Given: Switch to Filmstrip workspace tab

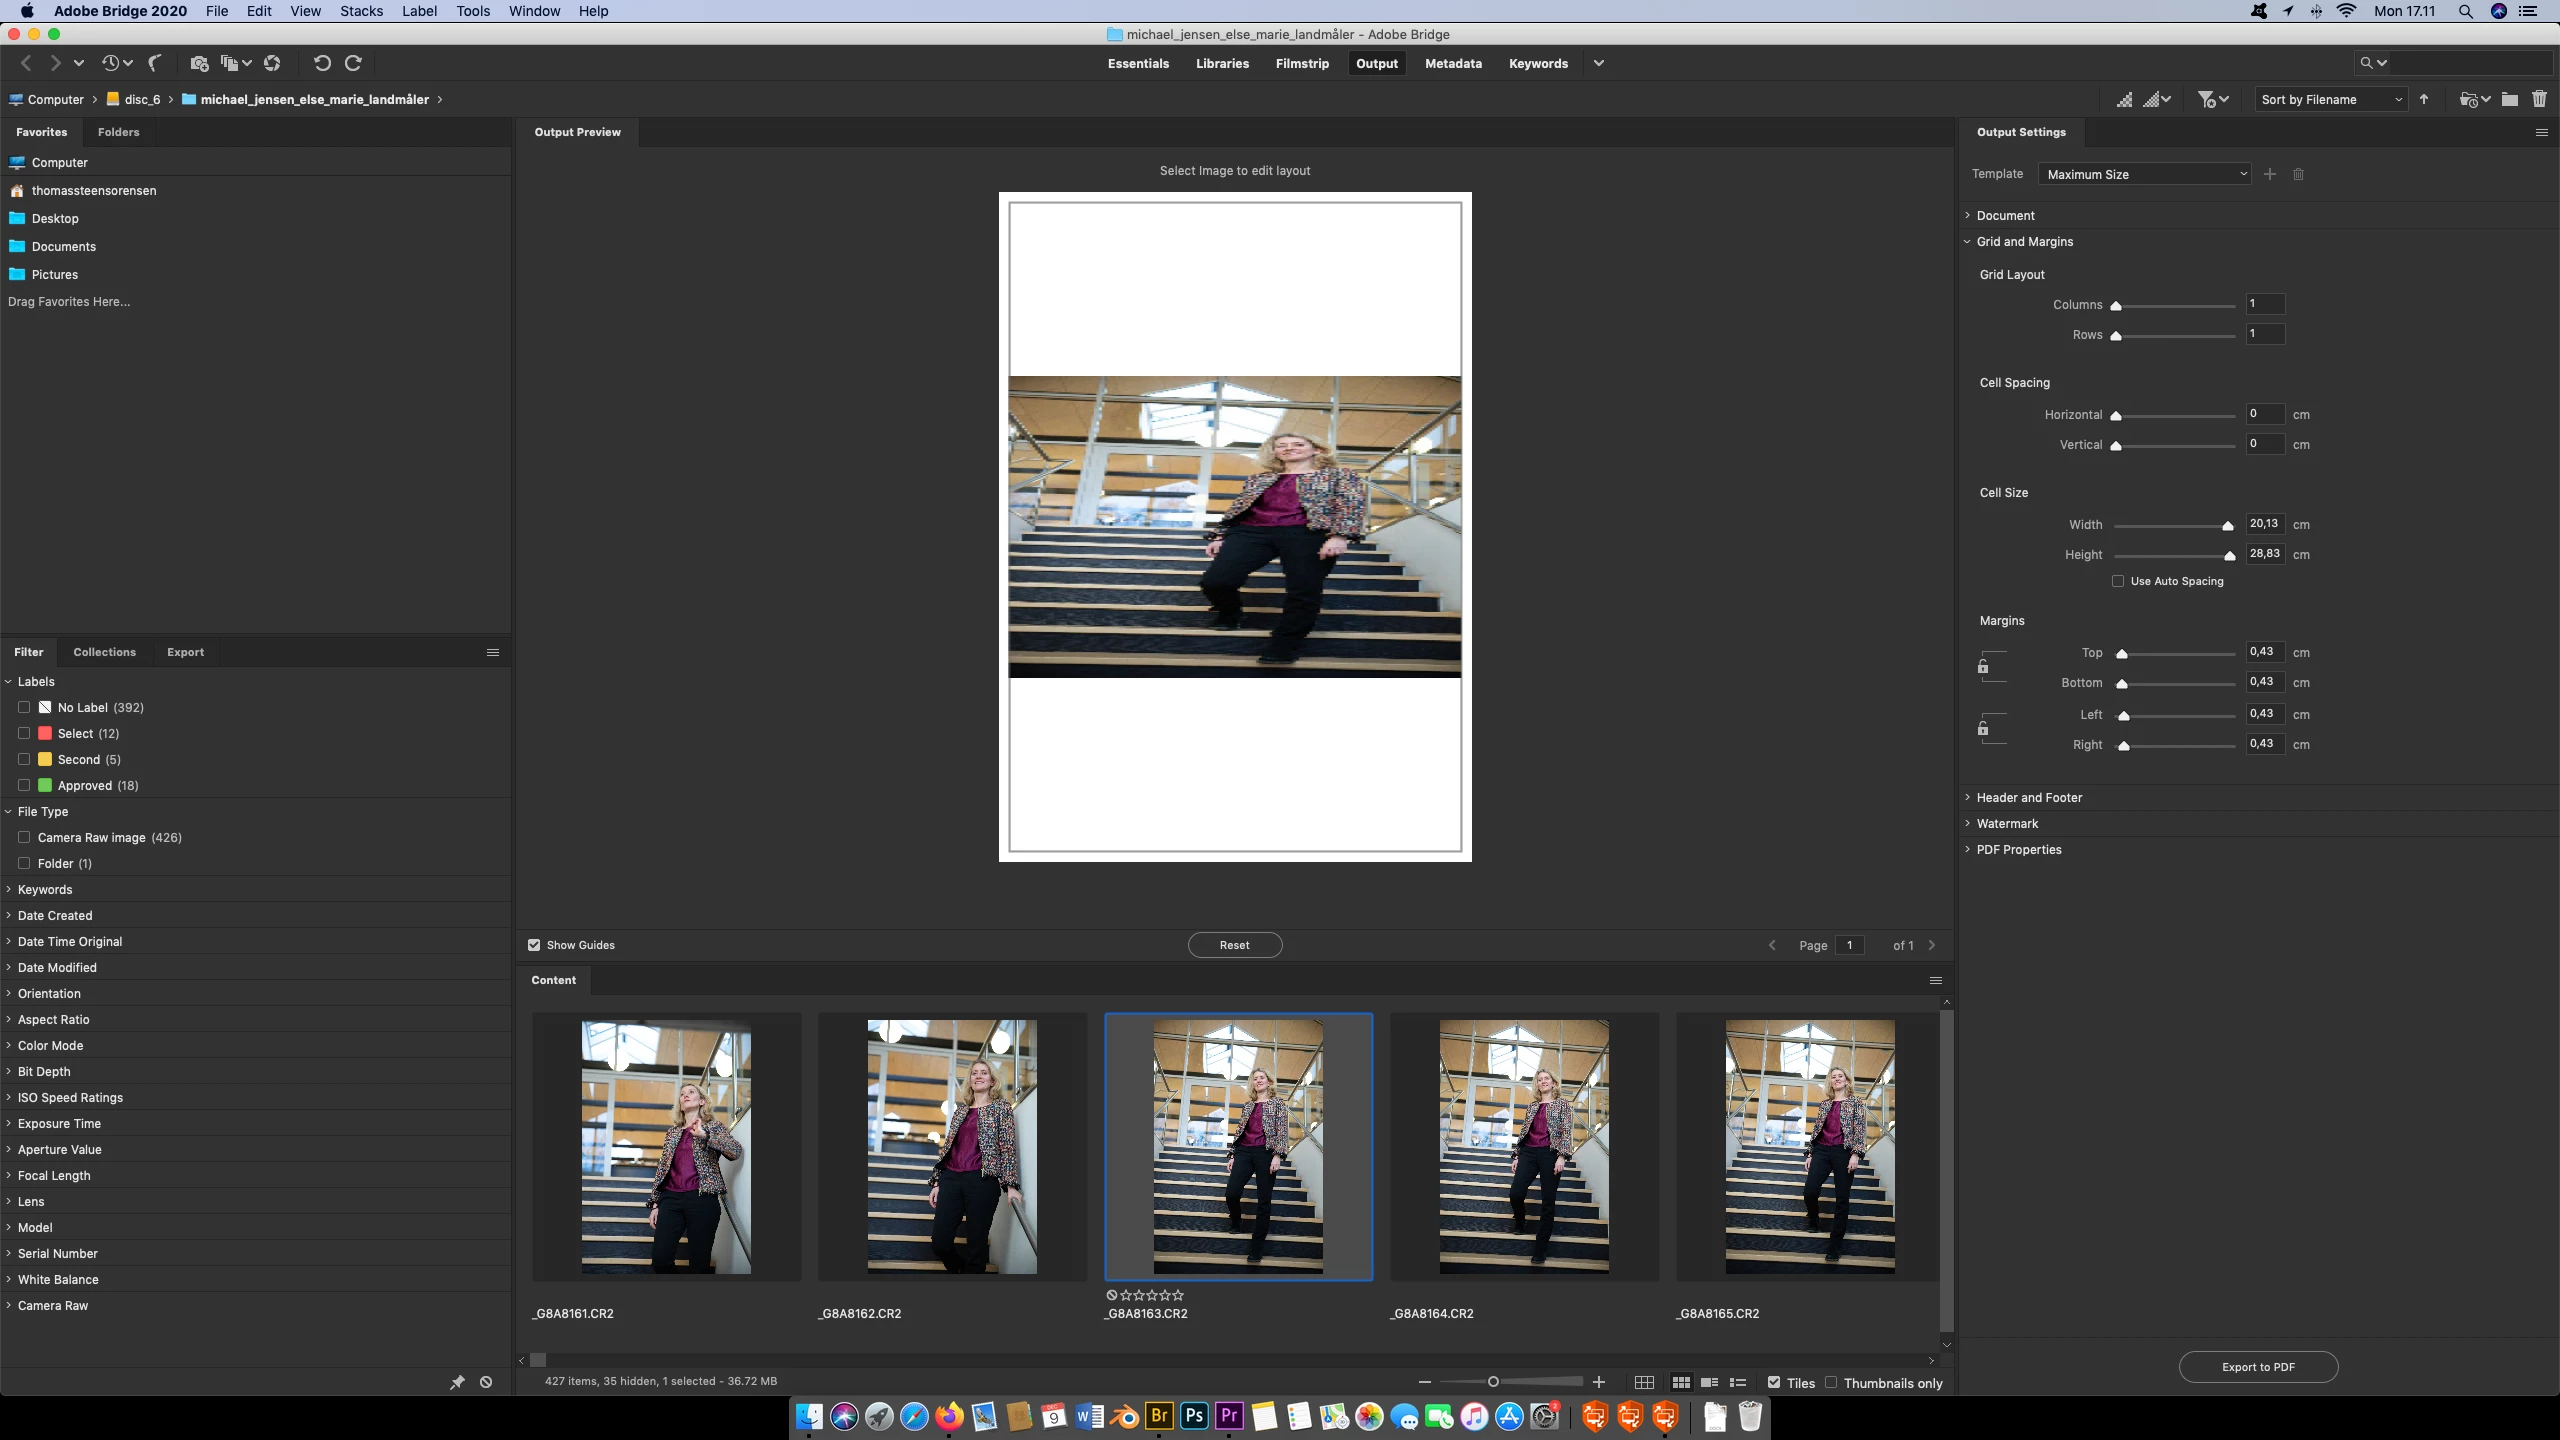Looking at the screenshot, I should click(x=1302, y=63).
